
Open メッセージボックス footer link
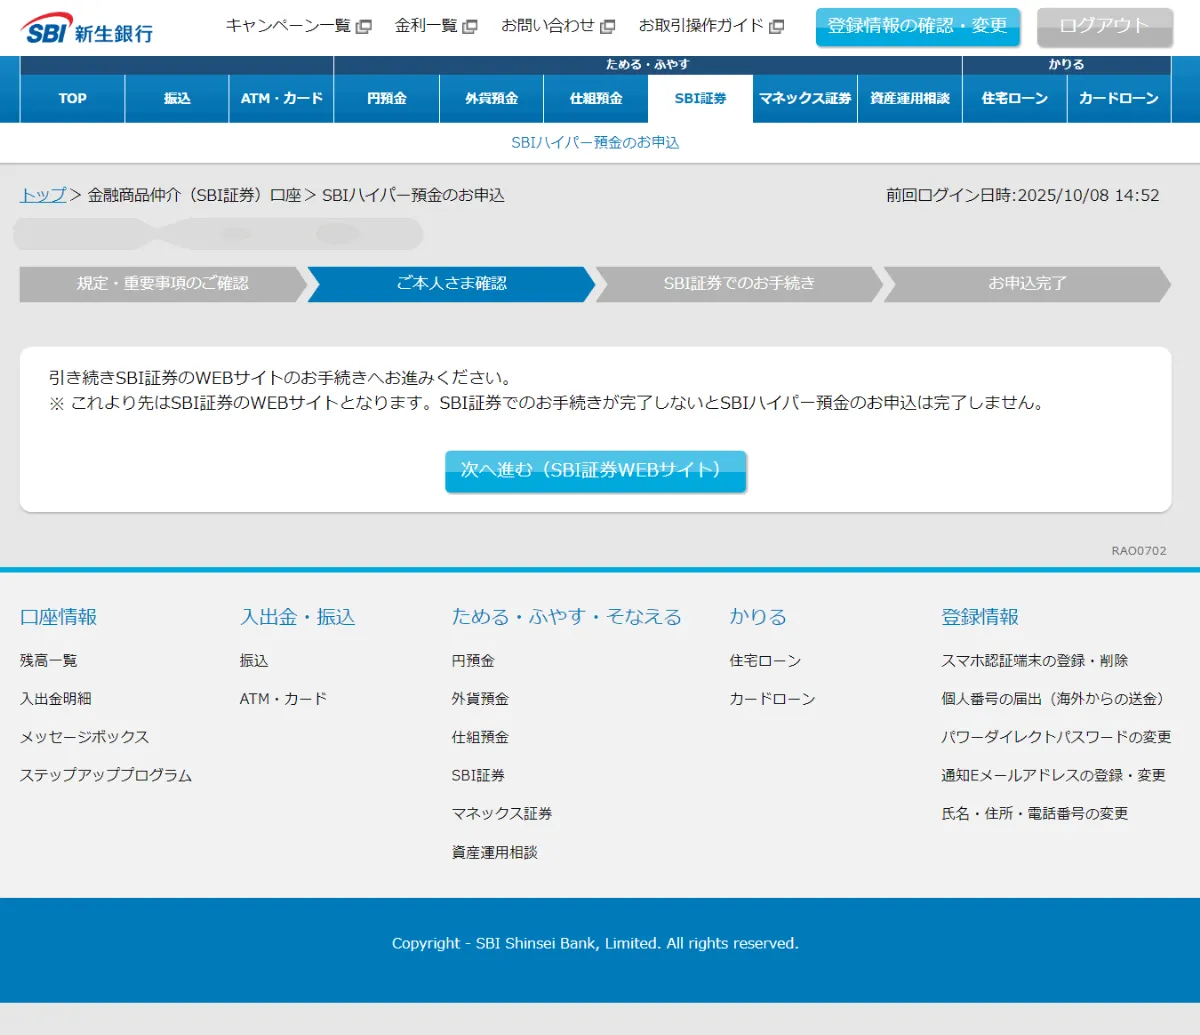click(84, 737)
